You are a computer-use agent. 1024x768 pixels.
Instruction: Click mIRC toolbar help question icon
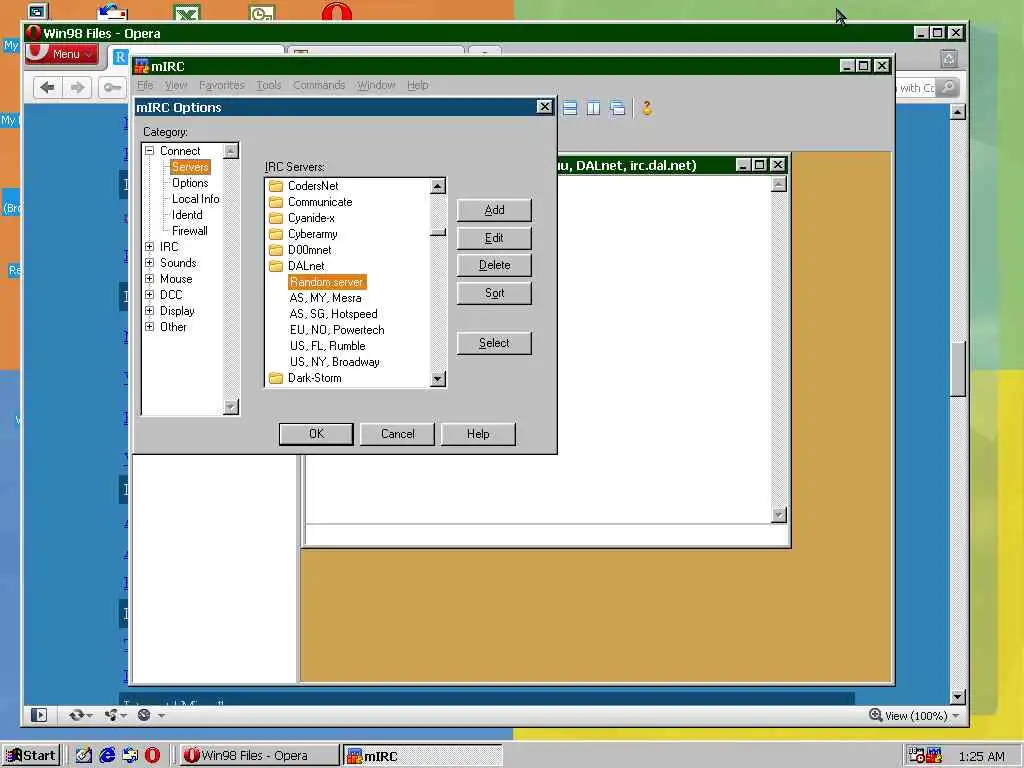coord(647,108)
